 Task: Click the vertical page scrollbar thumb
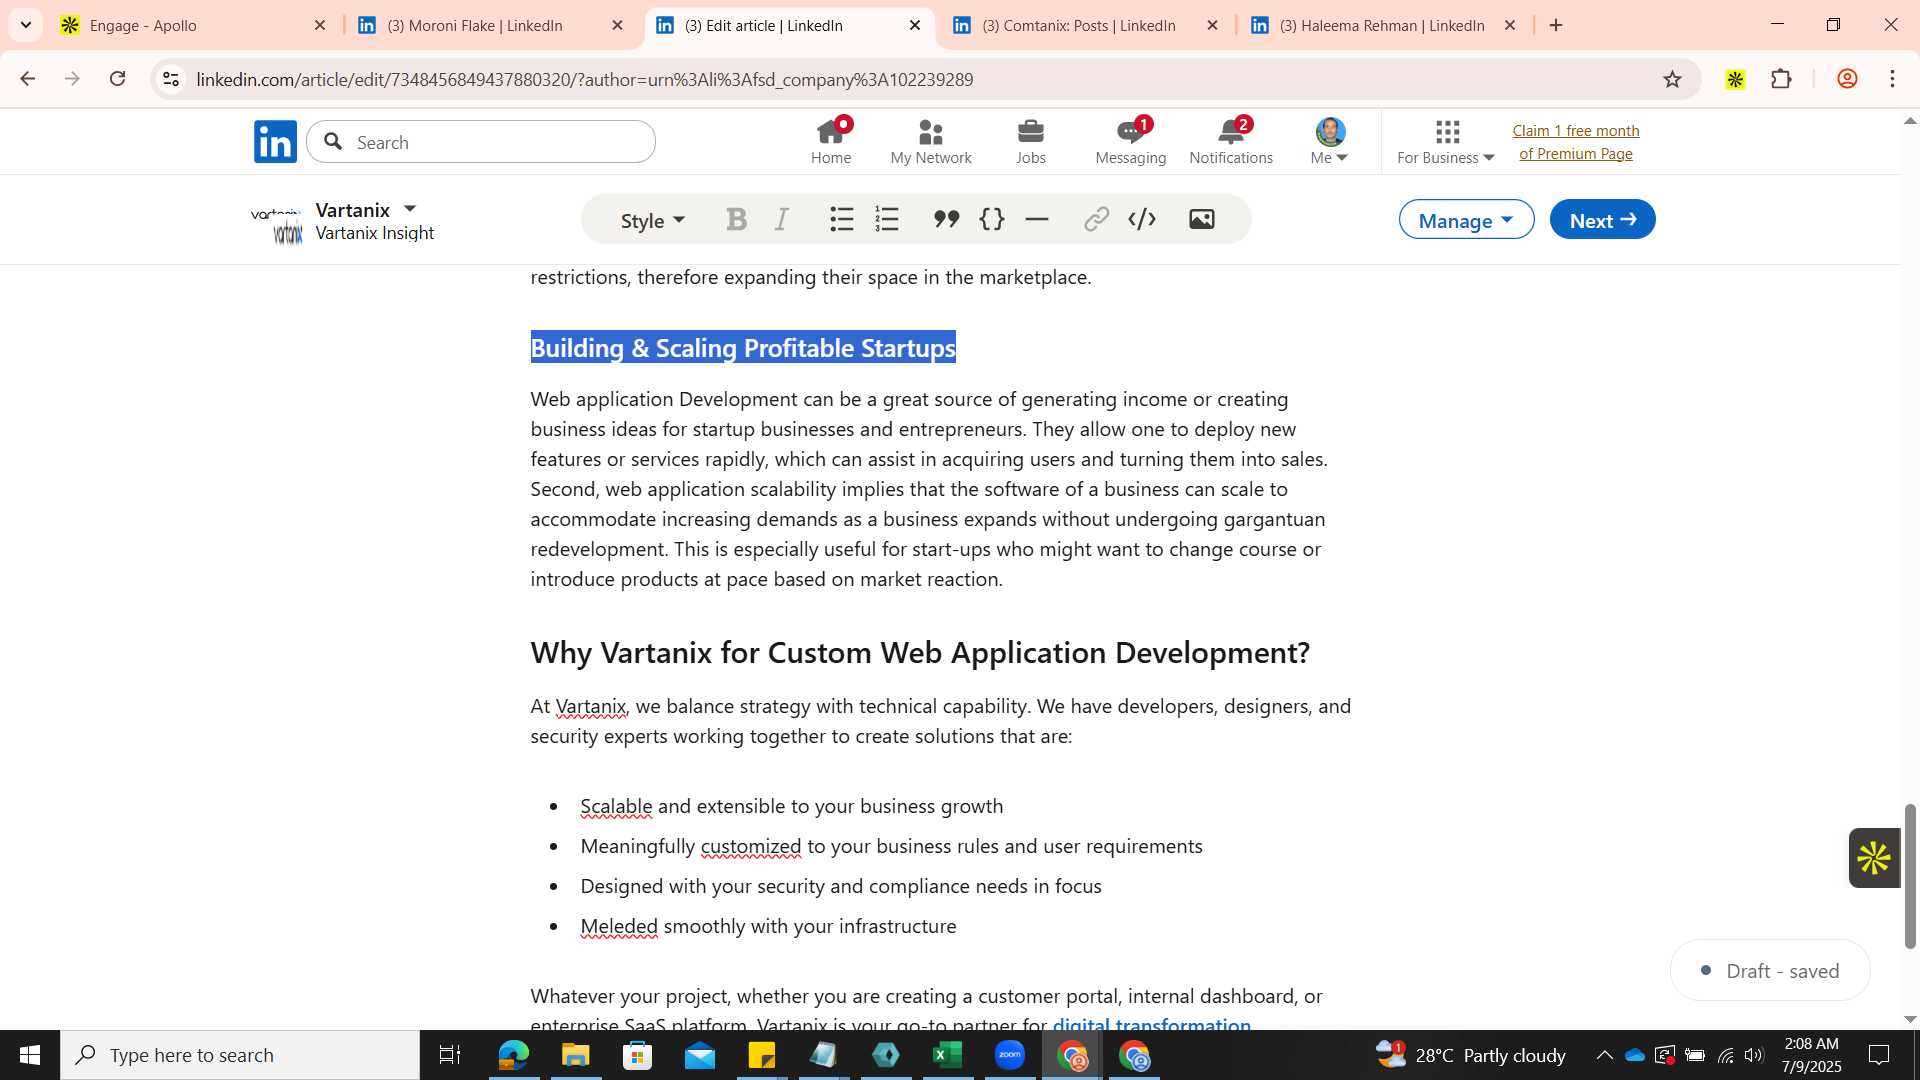pyautogui.click(x=1910, y=876)
